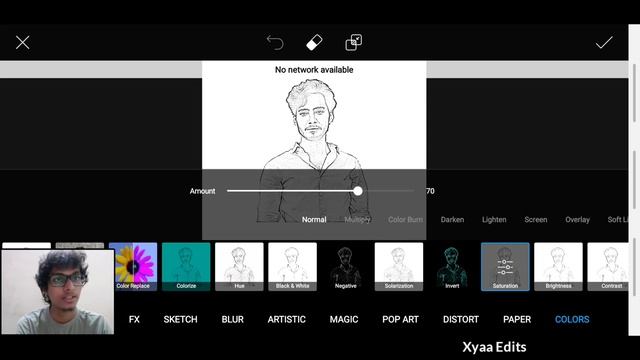Switch to the COLORS category tab
Screen dimensions: 640x360
click(x=572, y=320)
